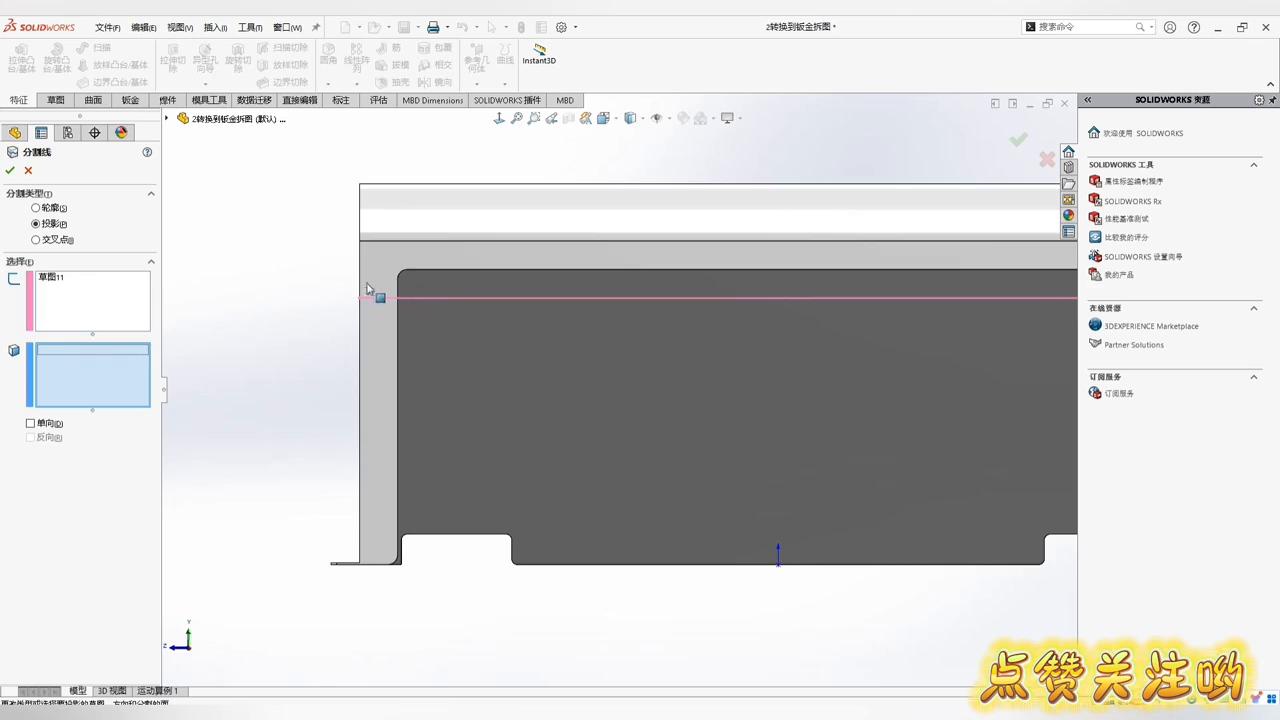The height and width of the screenshot is (720, 1280).
Task: Open search command dropdown arrow
Action: (x=1152, y=27)
